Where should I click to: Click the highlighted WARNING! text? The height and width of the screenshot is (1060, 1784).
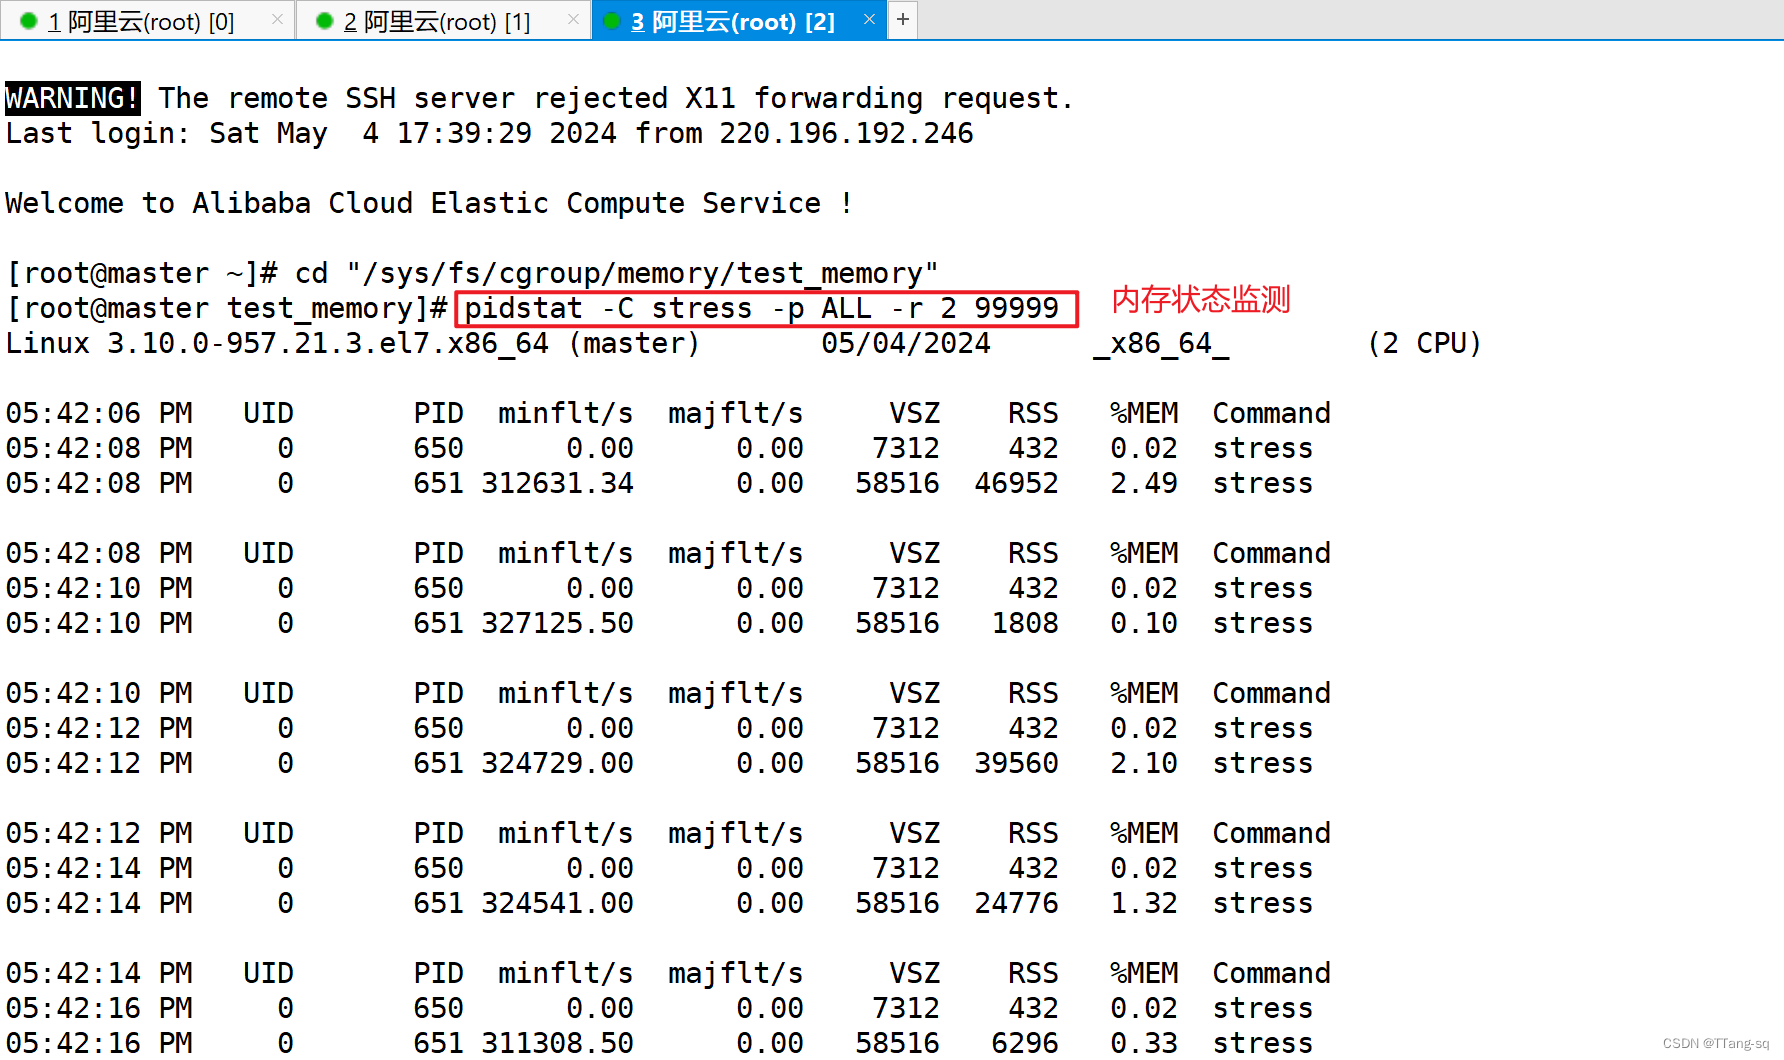72,98
